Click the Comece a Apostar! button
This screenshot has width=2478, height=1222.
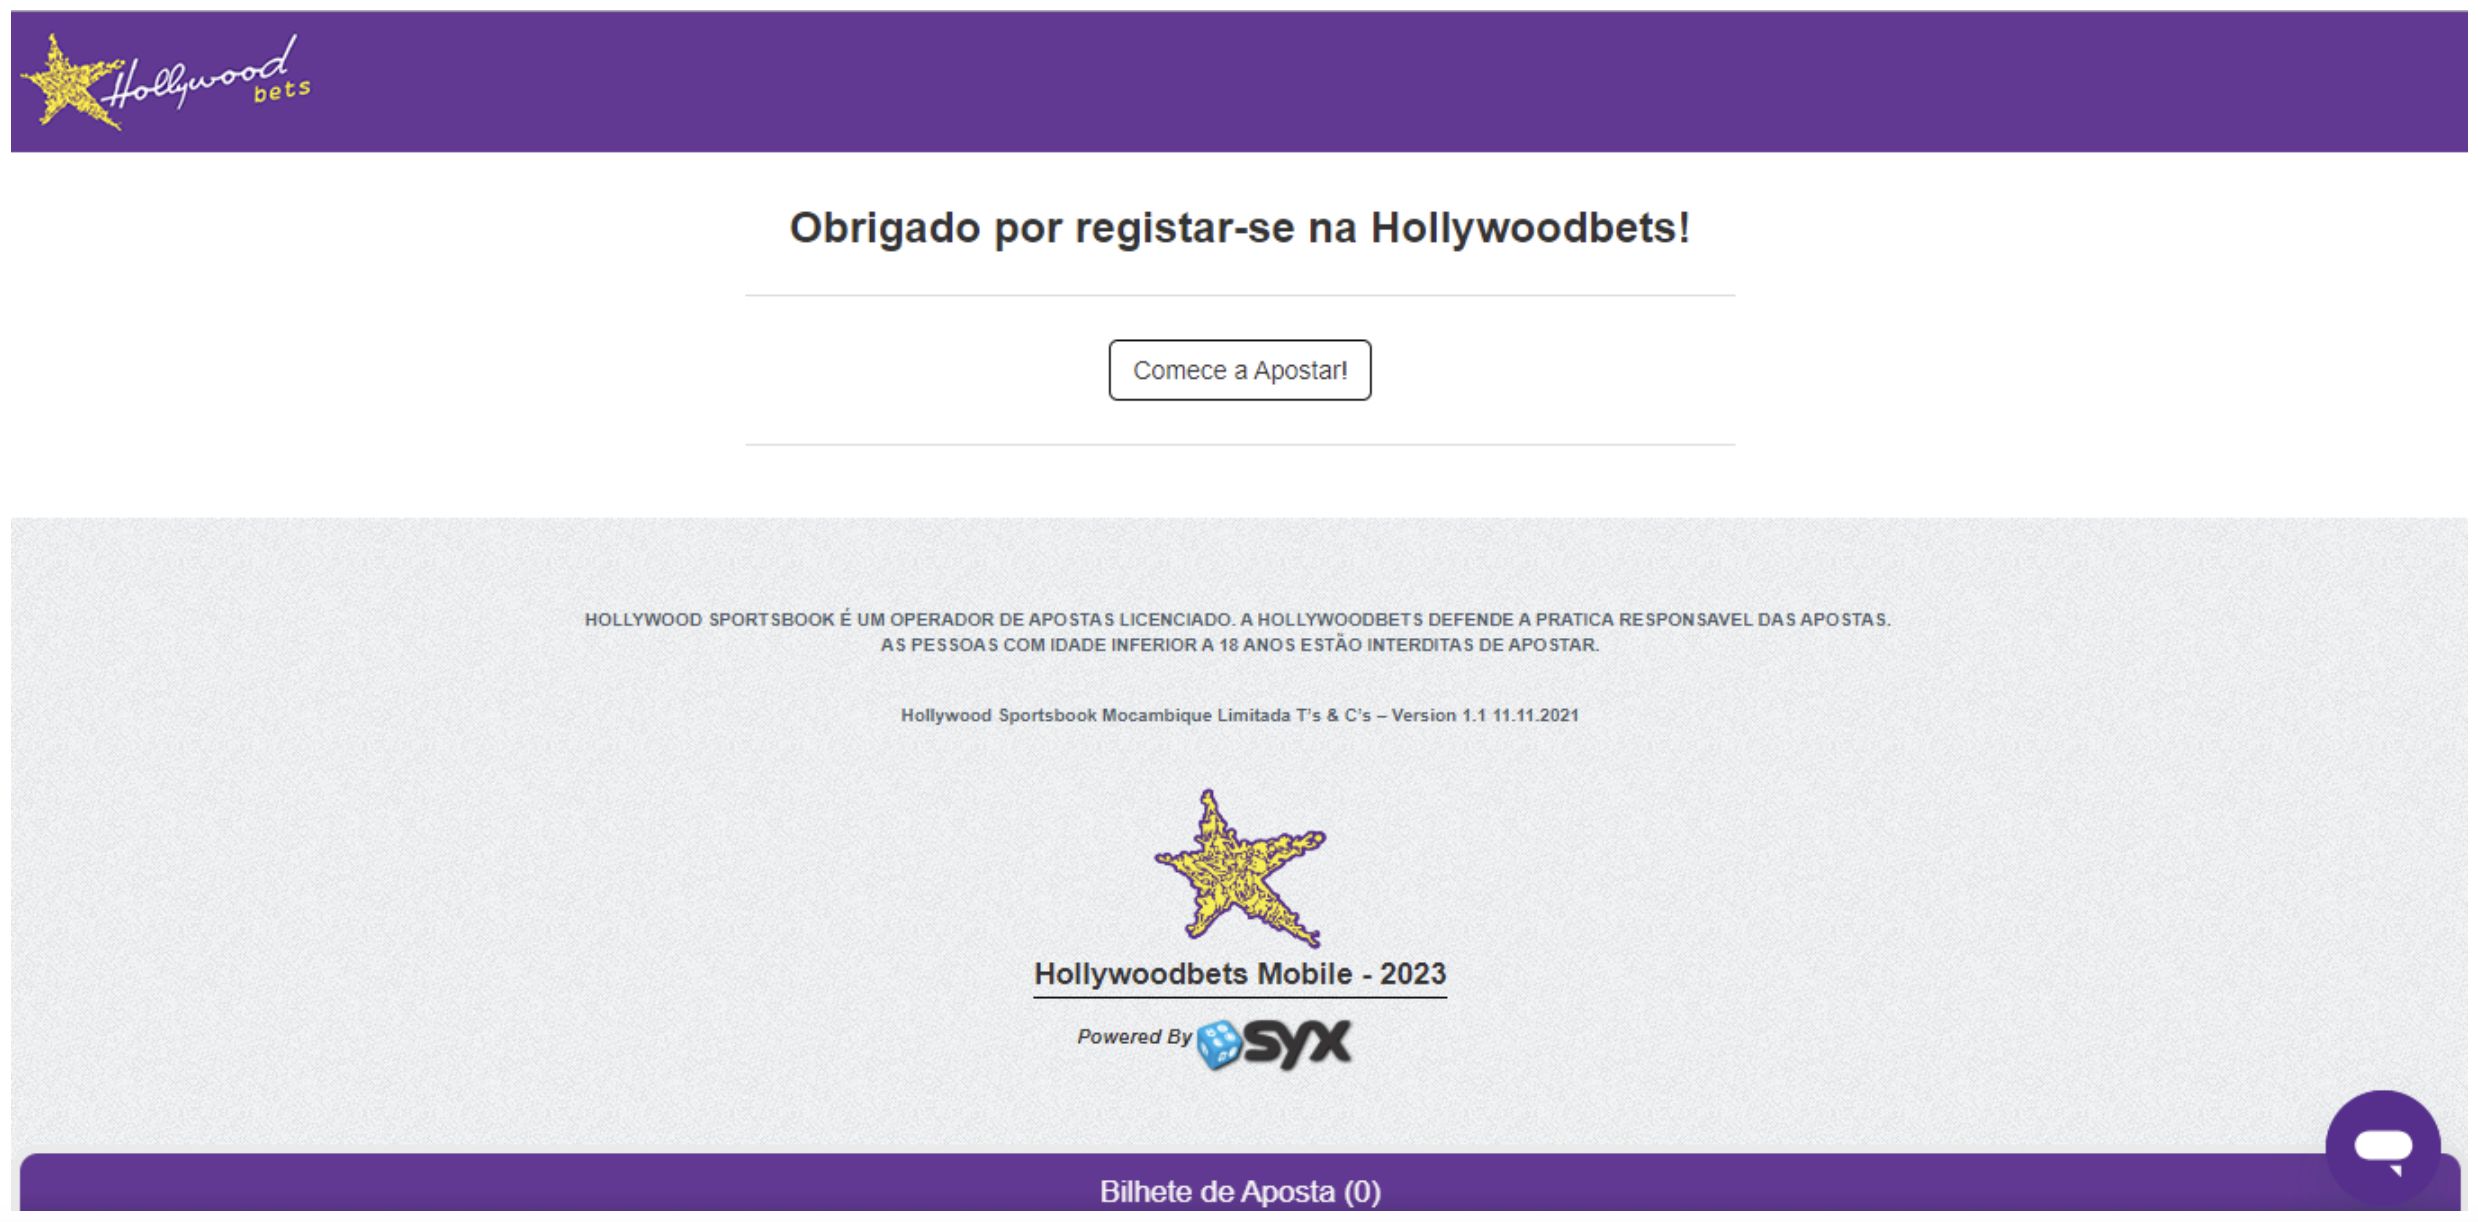[x=1239, y=370]
